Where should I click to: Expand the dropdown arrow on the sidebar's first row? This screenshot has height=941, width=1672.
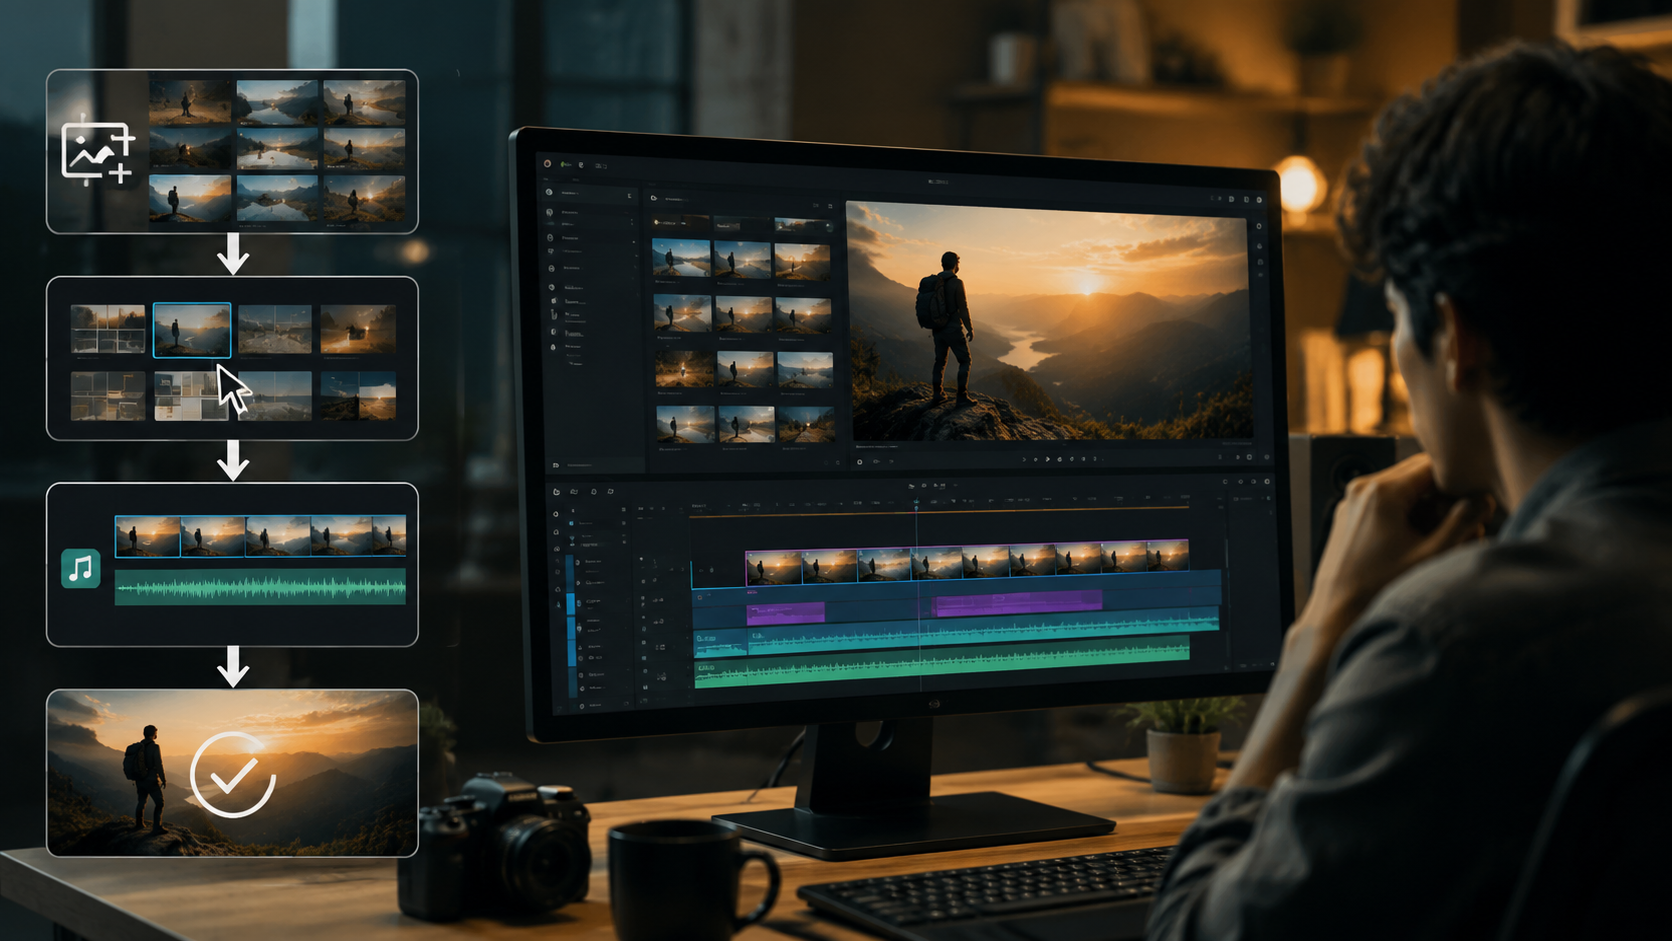(x=629, y=196)
